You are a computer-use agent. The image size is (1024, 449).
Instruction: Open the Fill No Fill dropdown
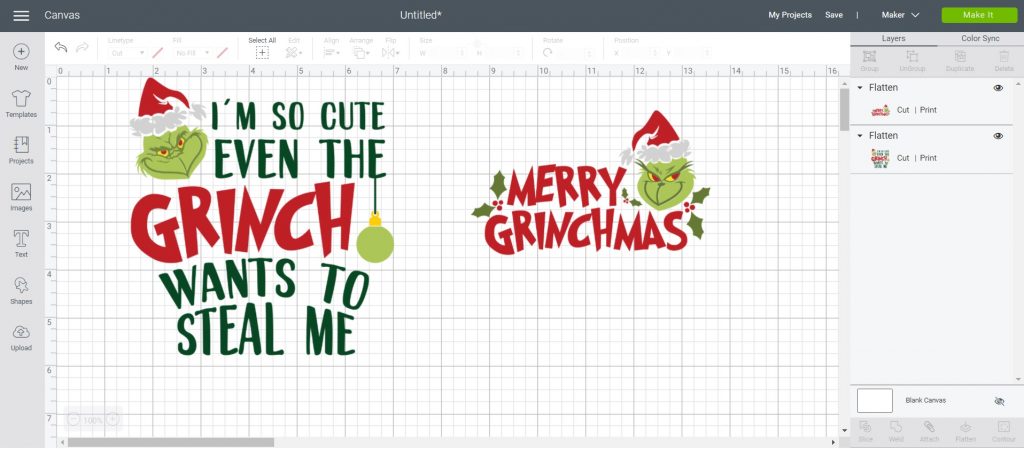[x=192, y=53]
